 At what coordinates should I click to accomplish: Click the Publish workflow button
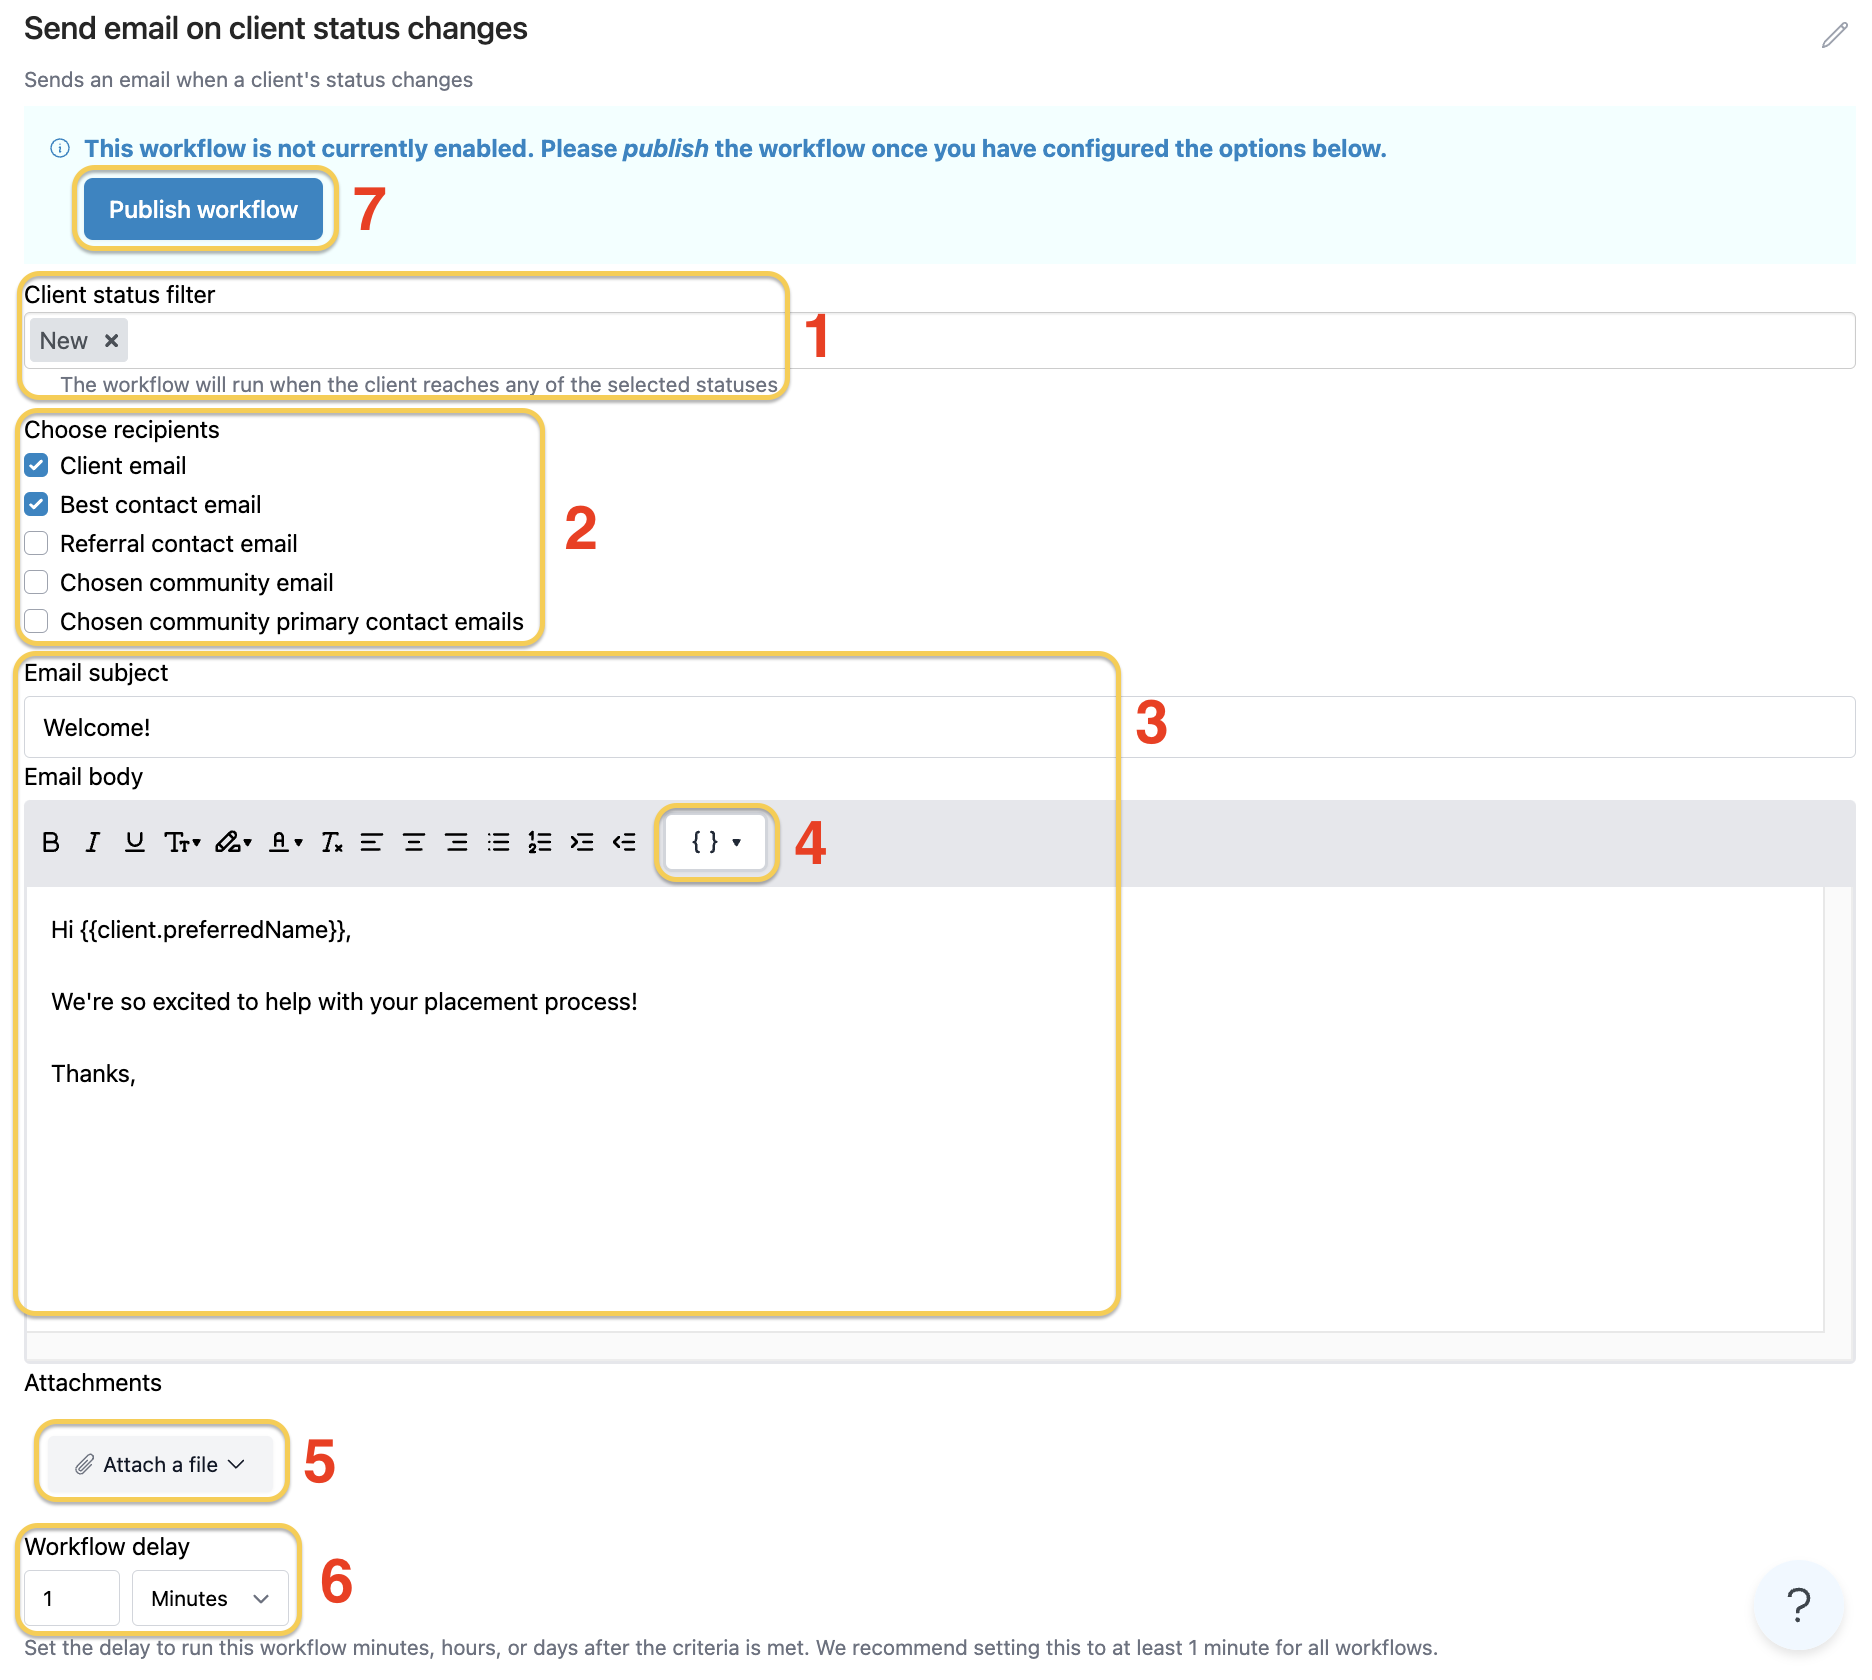tap(203, 209)
